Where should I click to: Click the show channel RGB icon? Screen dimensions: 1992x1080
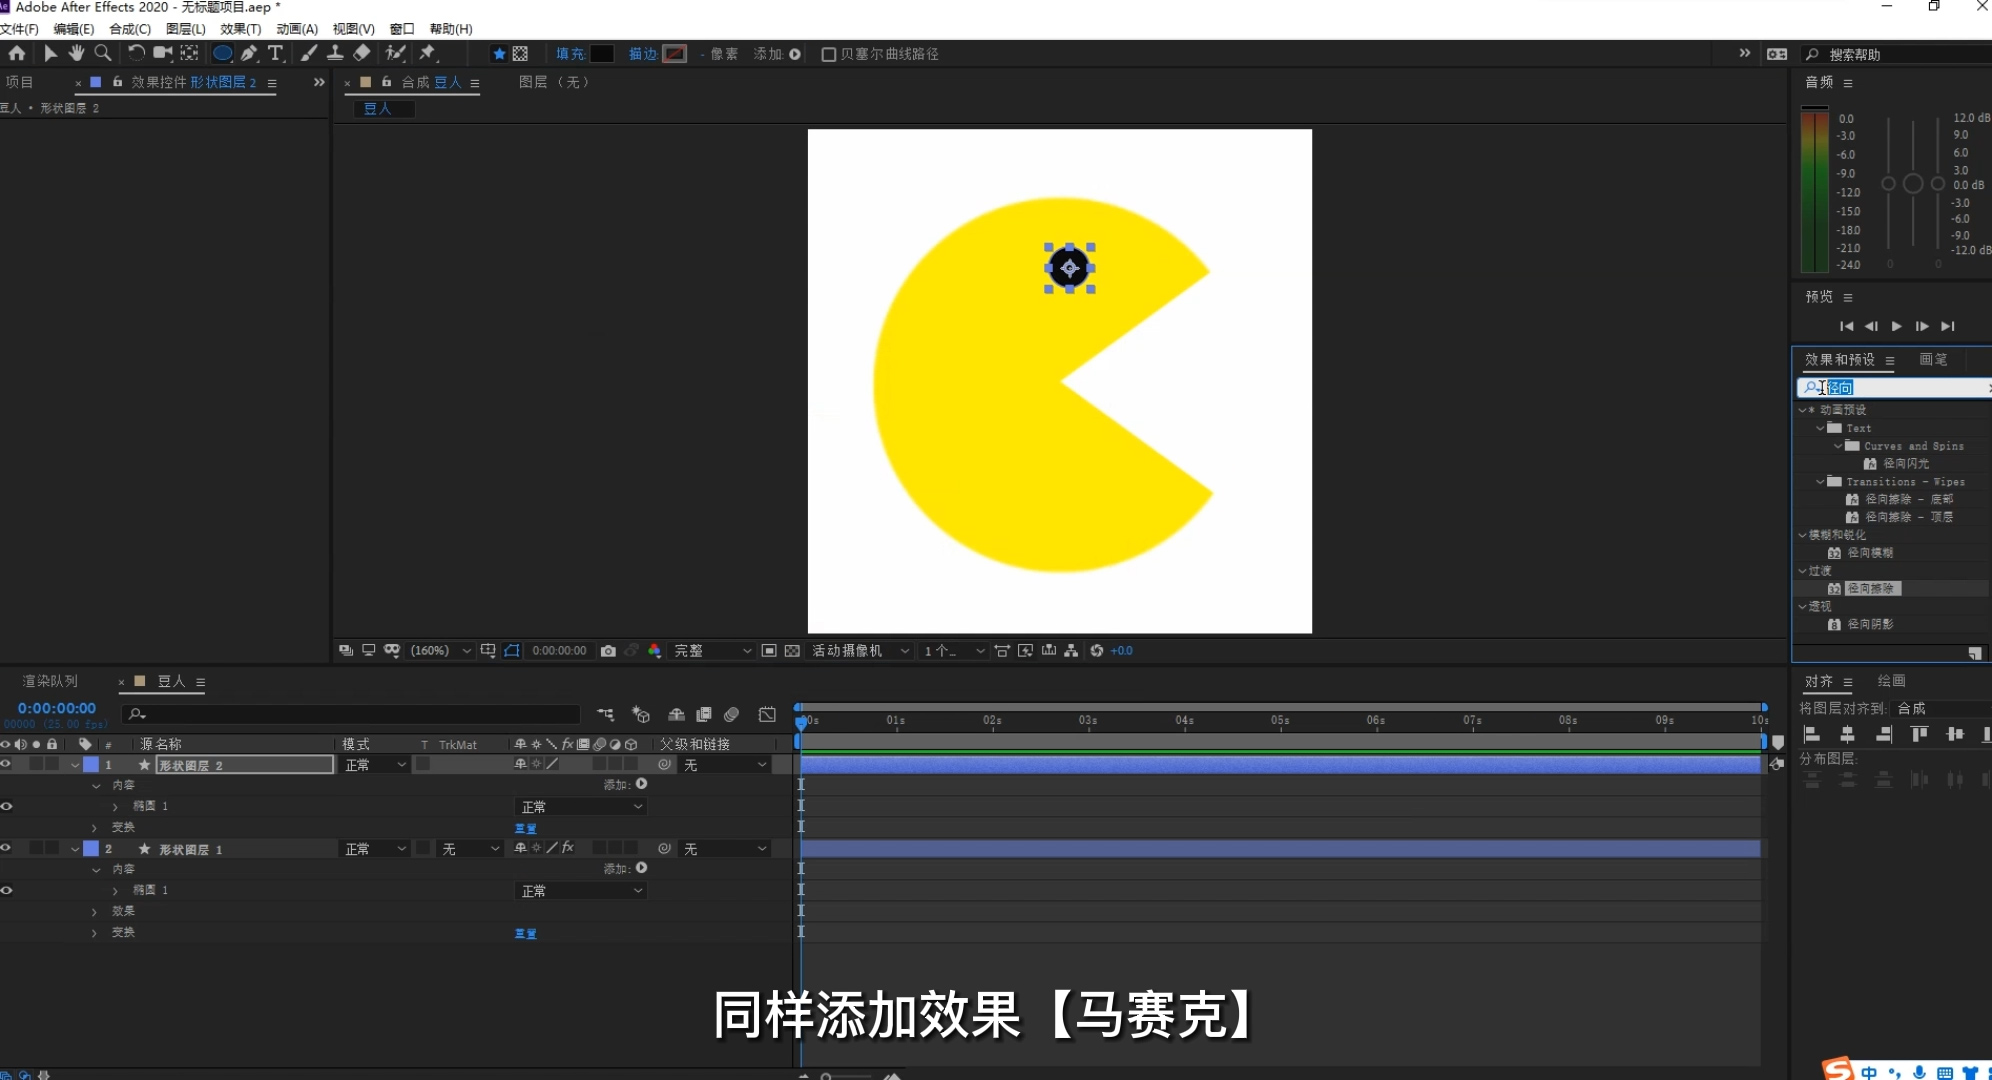[x=654, y=651]
